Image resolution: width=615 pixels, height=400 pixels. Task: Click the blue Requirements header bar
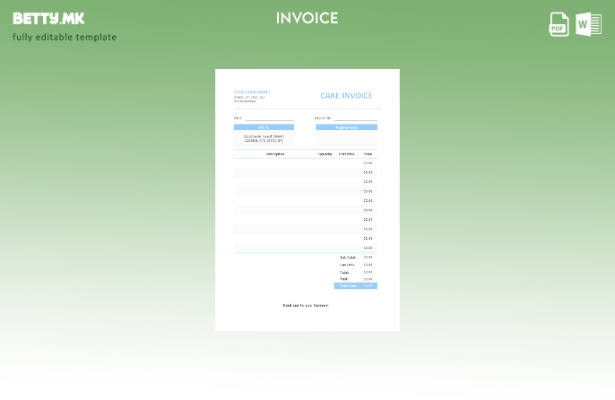346,127
